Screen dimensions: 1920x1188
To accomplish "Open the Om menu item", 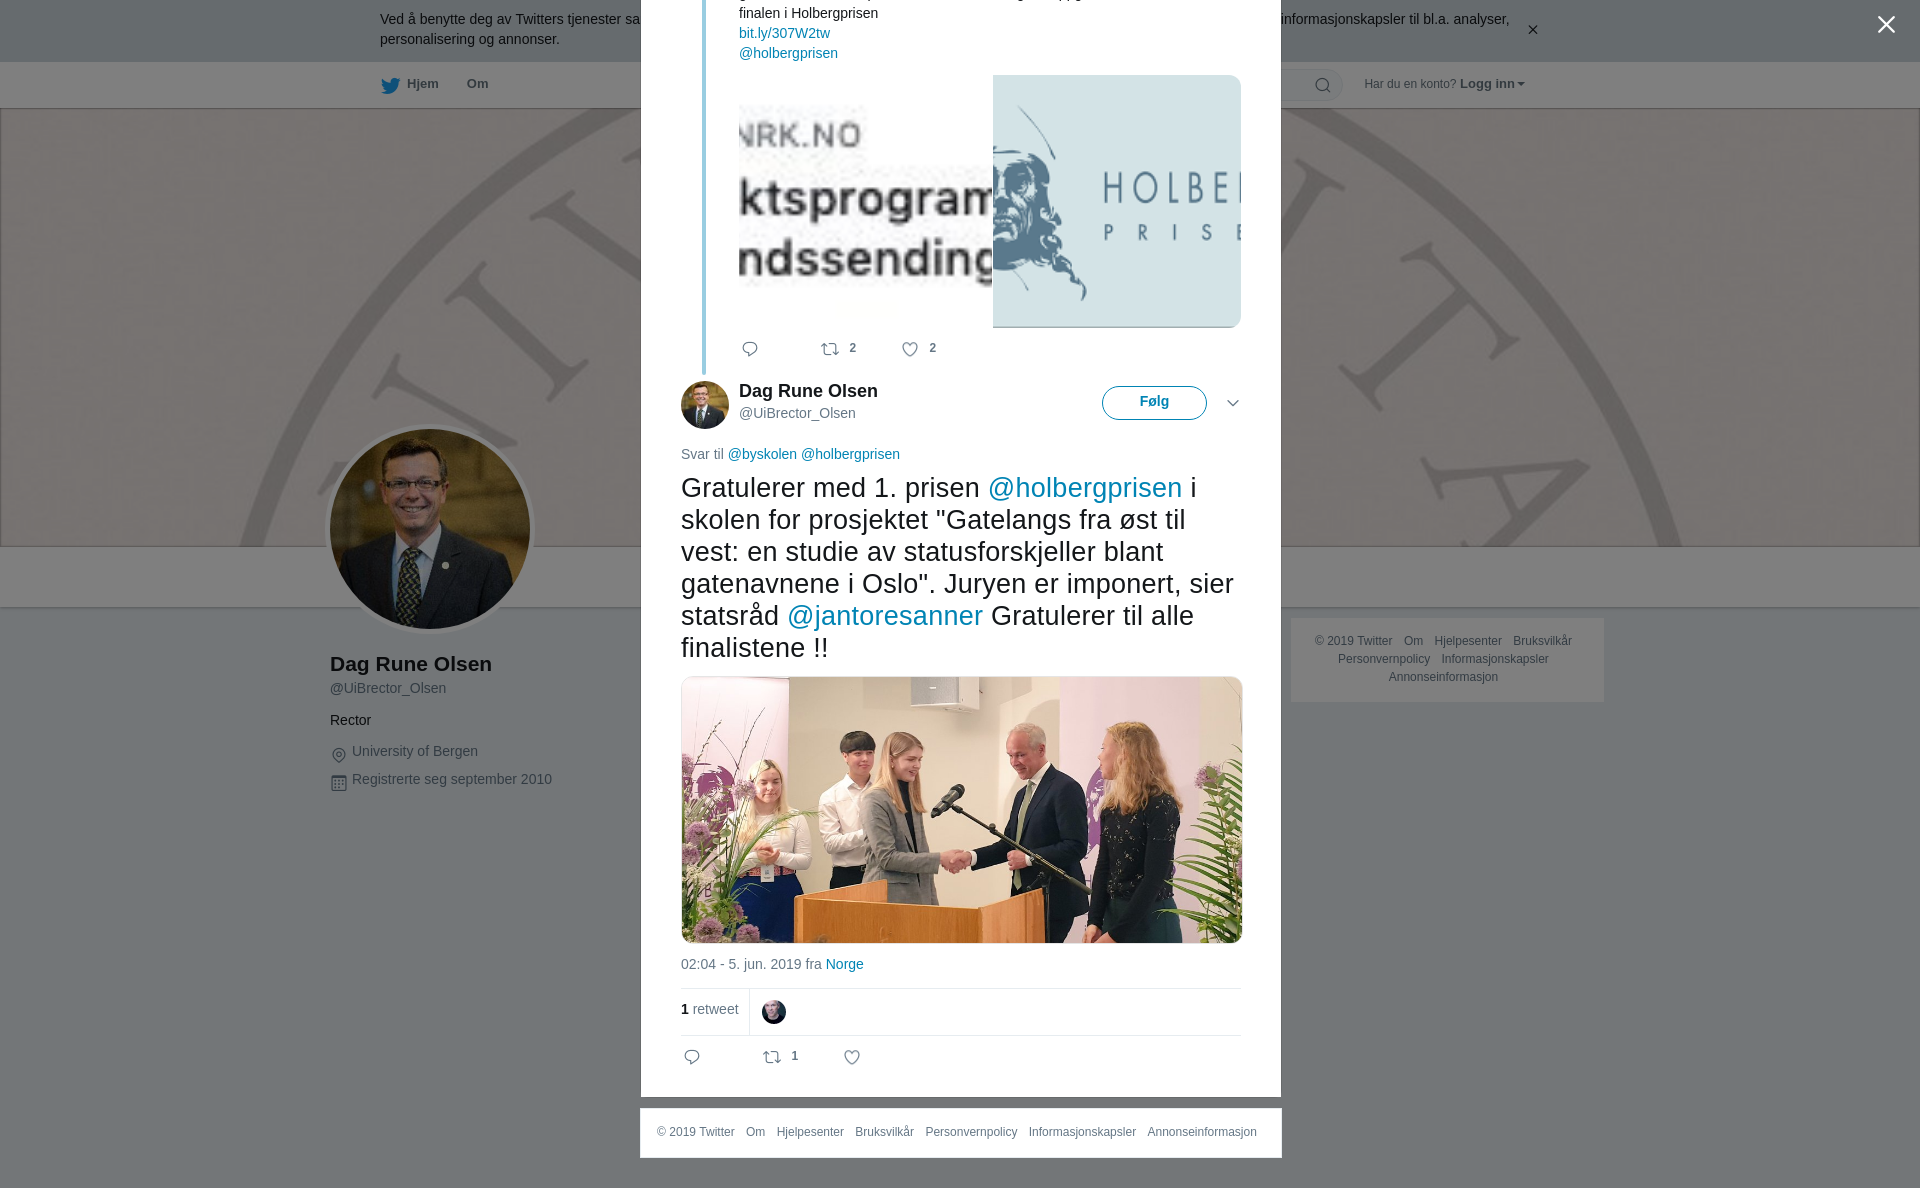I will (477, 84).
